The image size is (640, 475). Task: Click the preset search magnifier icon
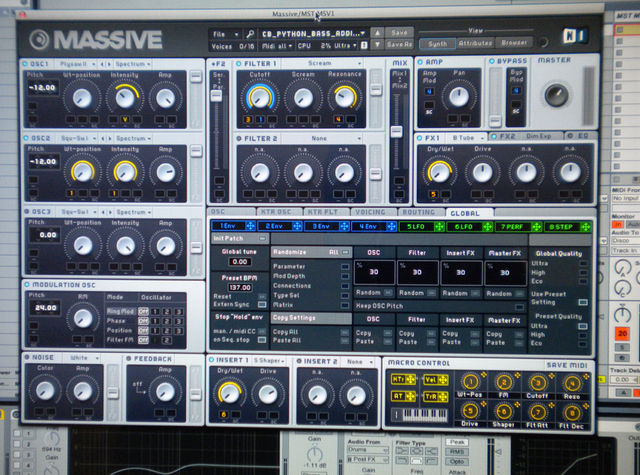[250, 33]
